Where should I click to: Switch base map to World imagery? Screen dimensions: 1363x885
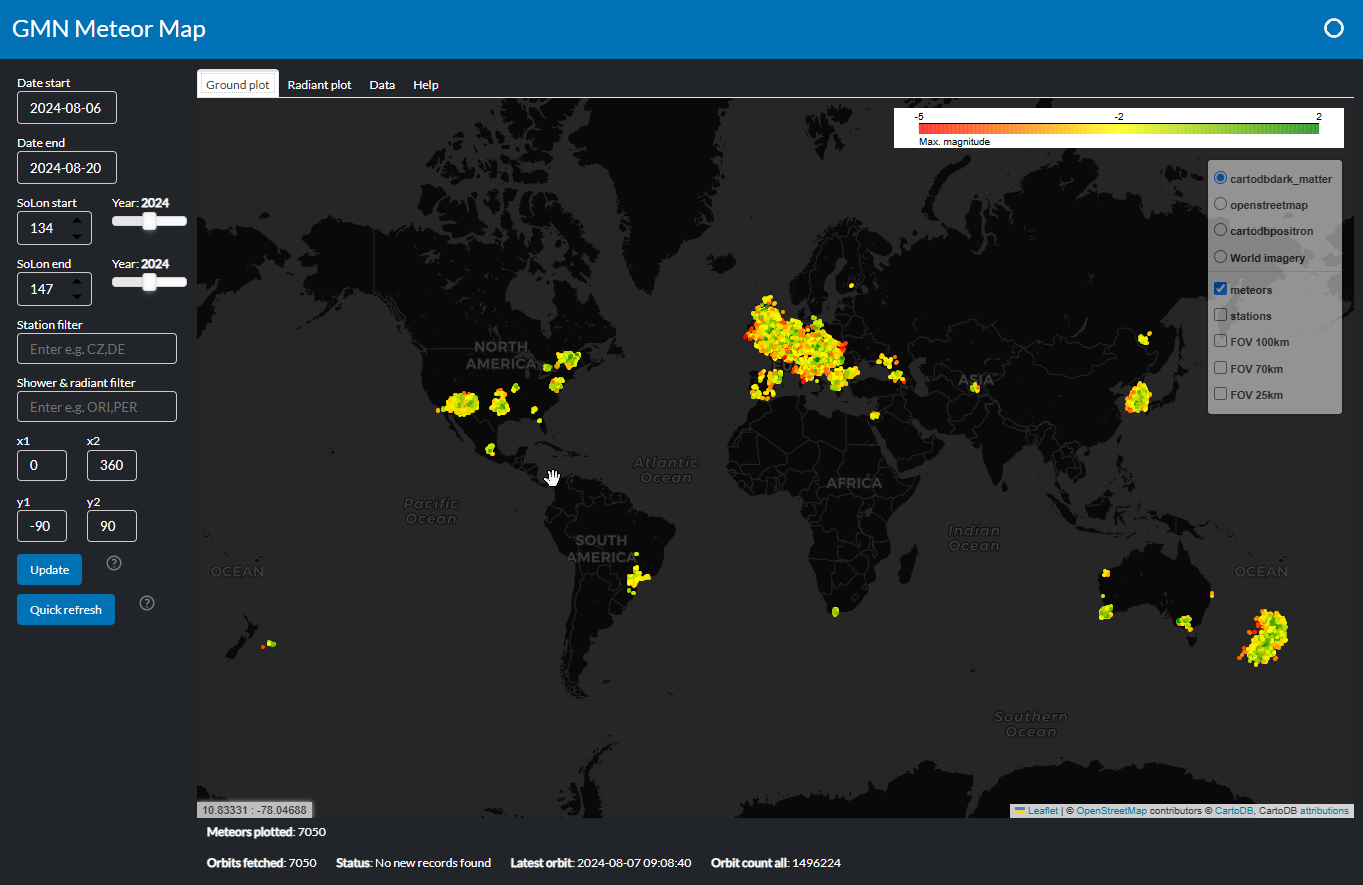1221,257
